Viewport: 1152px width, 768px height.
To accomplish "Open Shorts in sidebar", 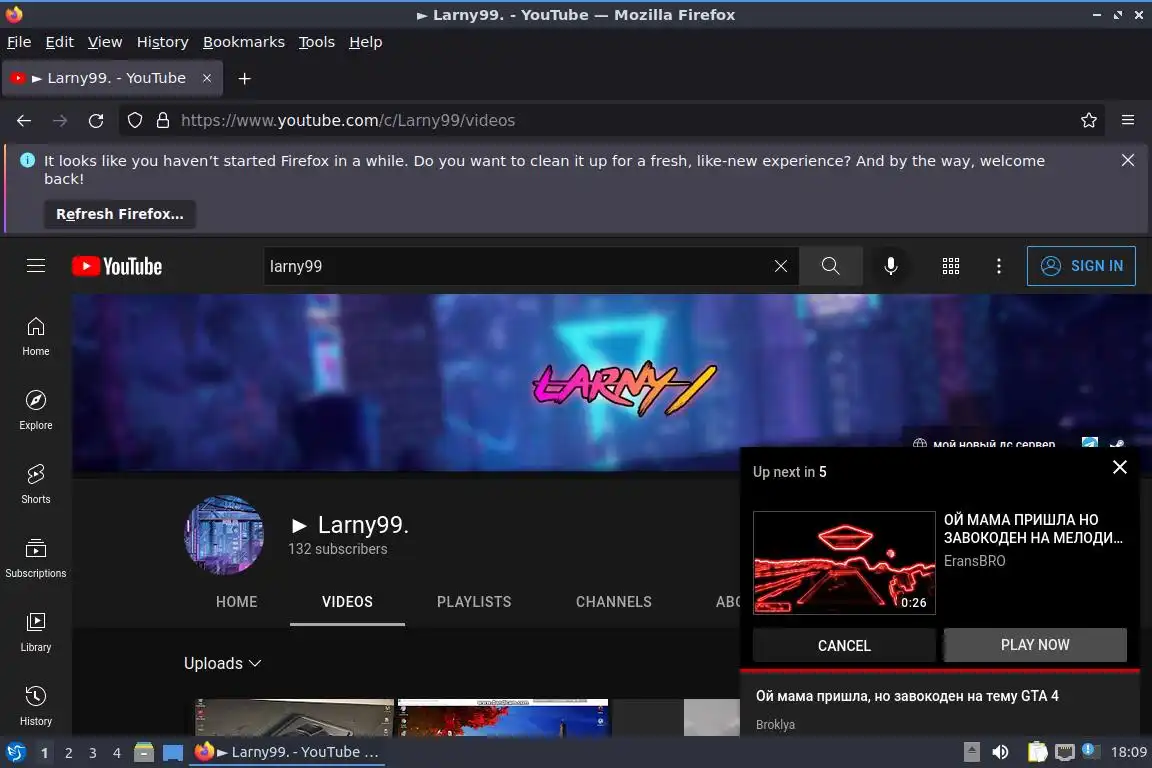I will point(35,484).
